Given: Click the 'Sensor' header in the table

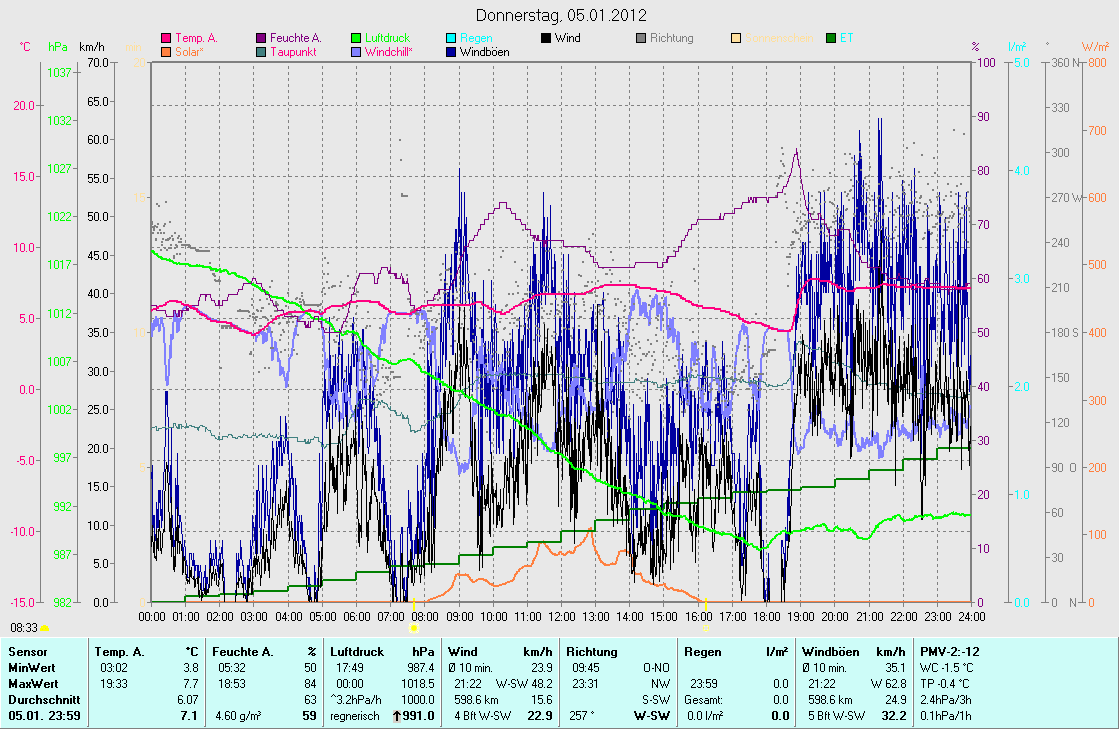Looking at the screenshot, I should [28, 652].
